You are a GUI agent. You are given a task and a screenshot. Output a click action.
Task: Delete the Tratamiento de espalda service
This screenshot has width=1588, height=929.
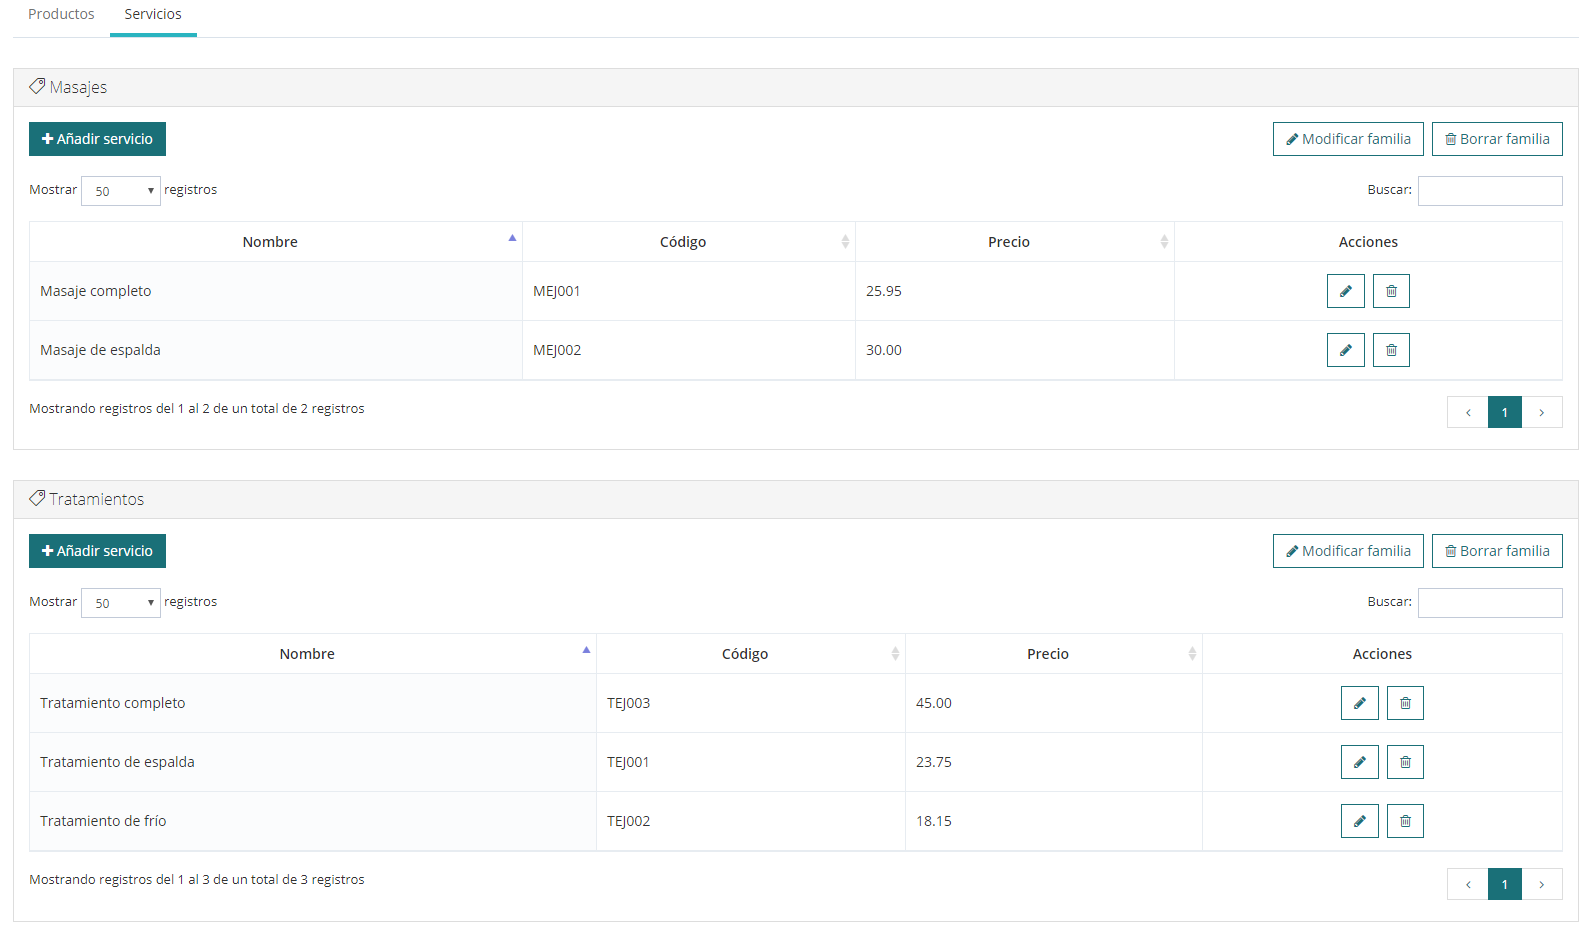tap(1405, 762)
